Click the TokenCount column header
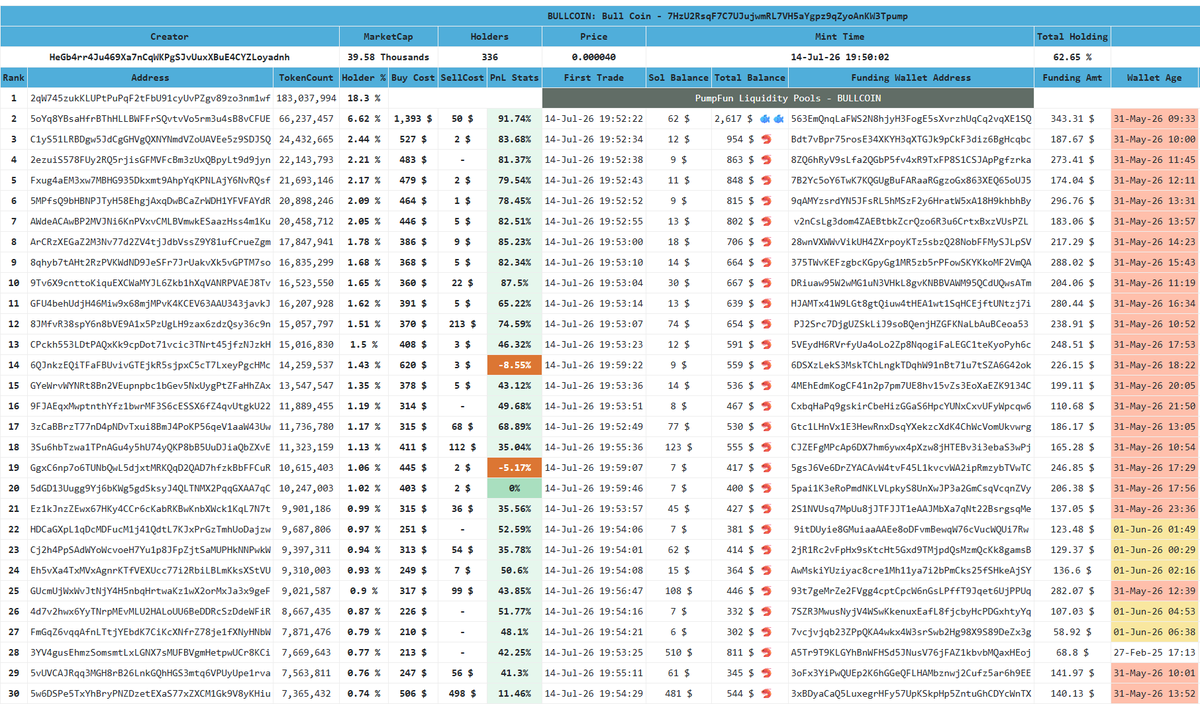1200x704 pixels. point(306,77)
